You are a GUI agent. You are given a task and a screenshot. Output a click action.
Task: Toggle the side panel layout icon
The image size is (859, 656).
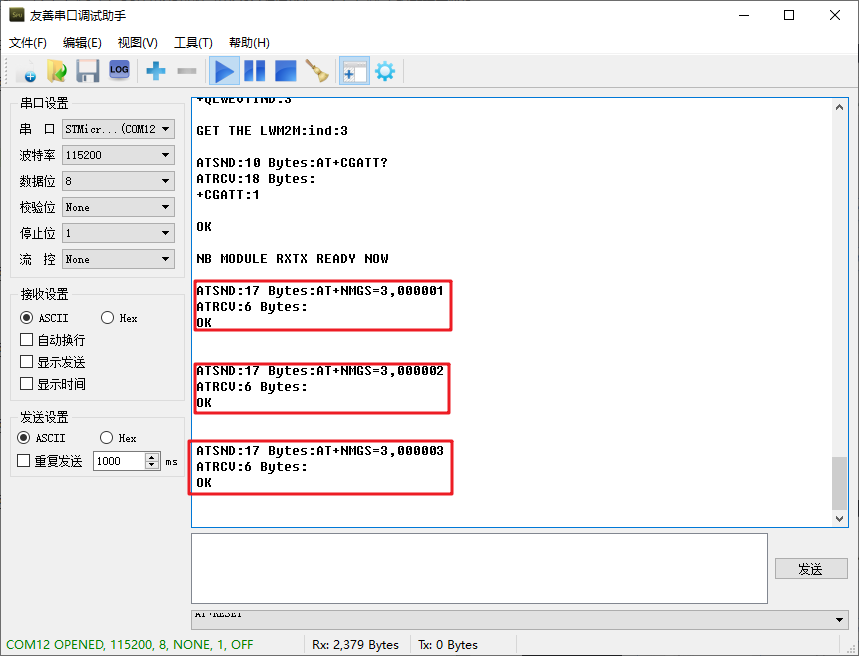coord(354,71)
